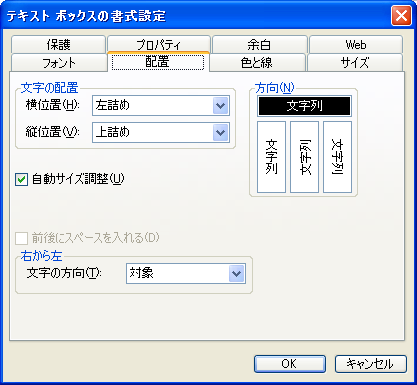Pick the upward-rotated 文字列 orientation

(x=304, y=157)
